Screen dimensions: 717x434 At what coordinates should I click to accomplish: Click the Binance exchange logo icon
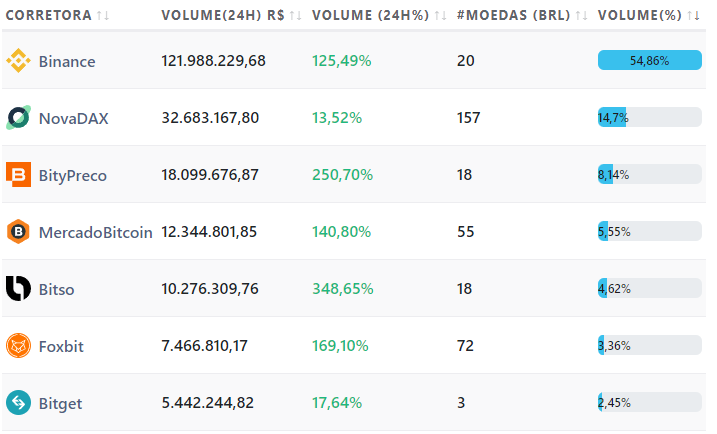pos(18,61)
